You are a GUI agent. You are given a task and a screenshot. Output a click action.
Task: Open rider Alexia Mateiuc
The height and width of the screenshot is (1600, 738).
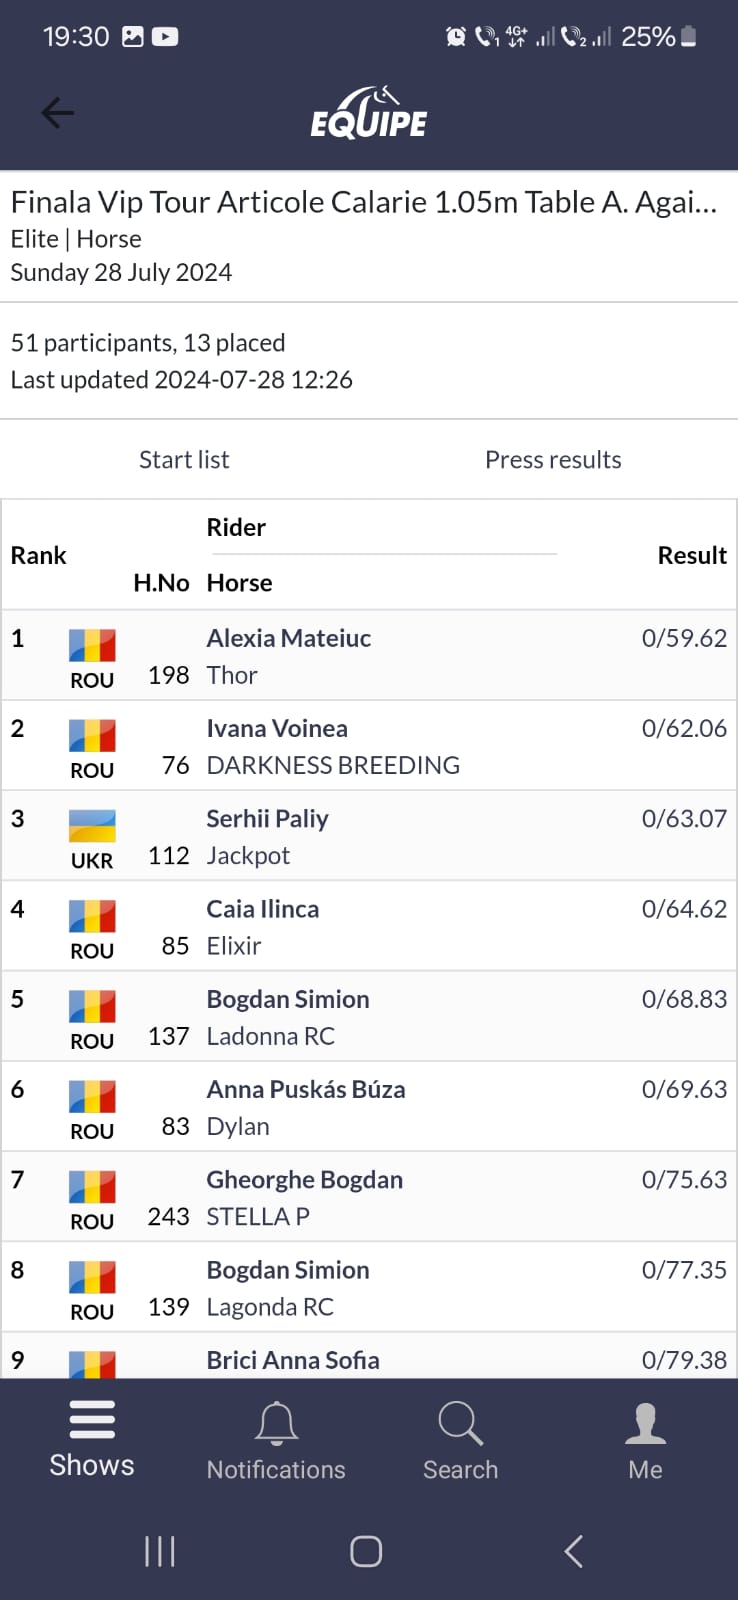coord(288,638)
